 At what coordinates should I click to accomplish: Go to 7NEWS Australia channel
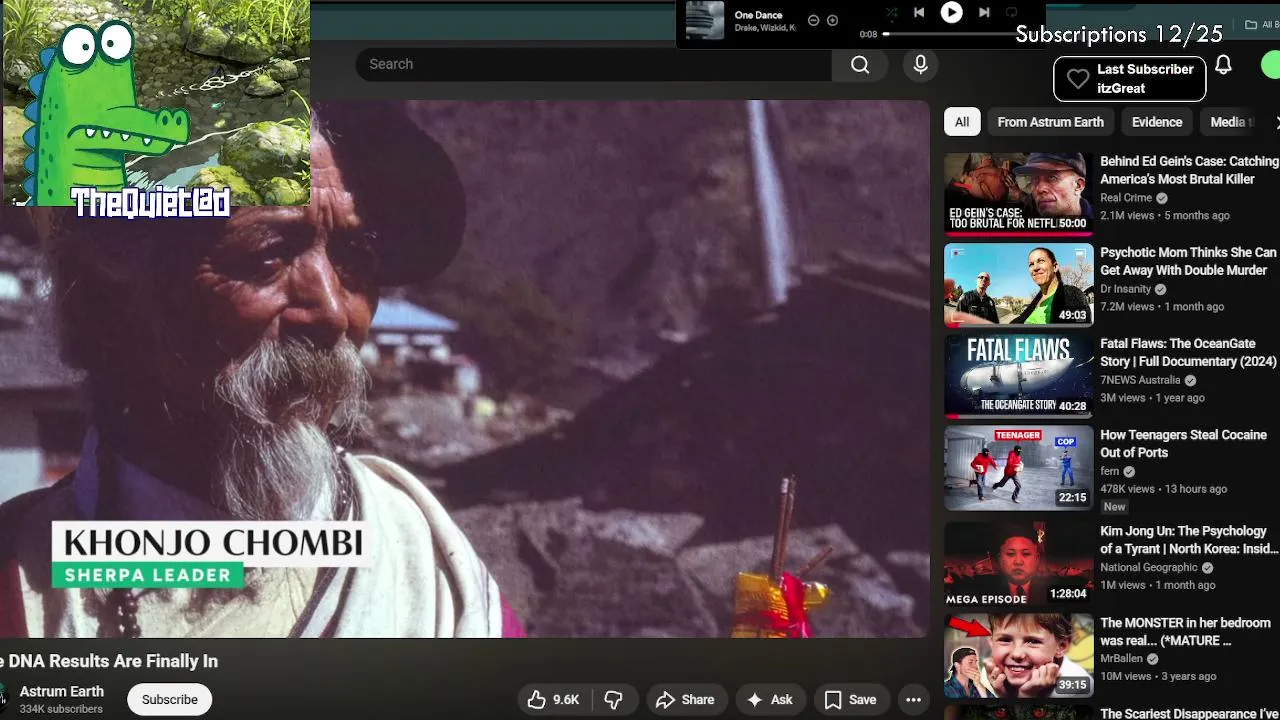coord(1140,380)
